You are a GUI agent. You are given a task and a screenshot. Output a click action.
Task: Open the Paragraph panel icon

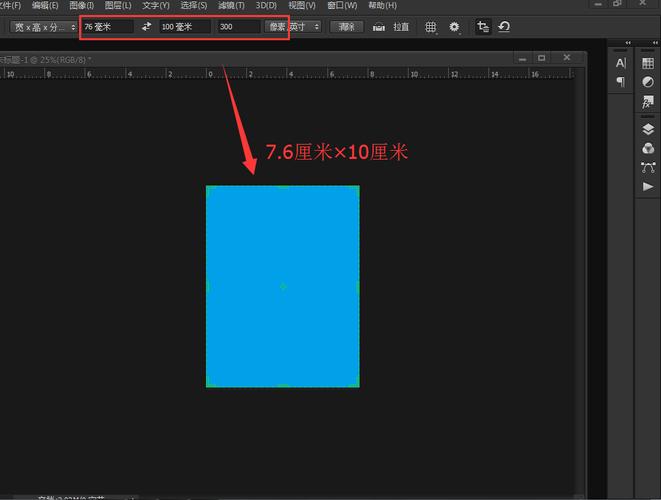point(621,81)
